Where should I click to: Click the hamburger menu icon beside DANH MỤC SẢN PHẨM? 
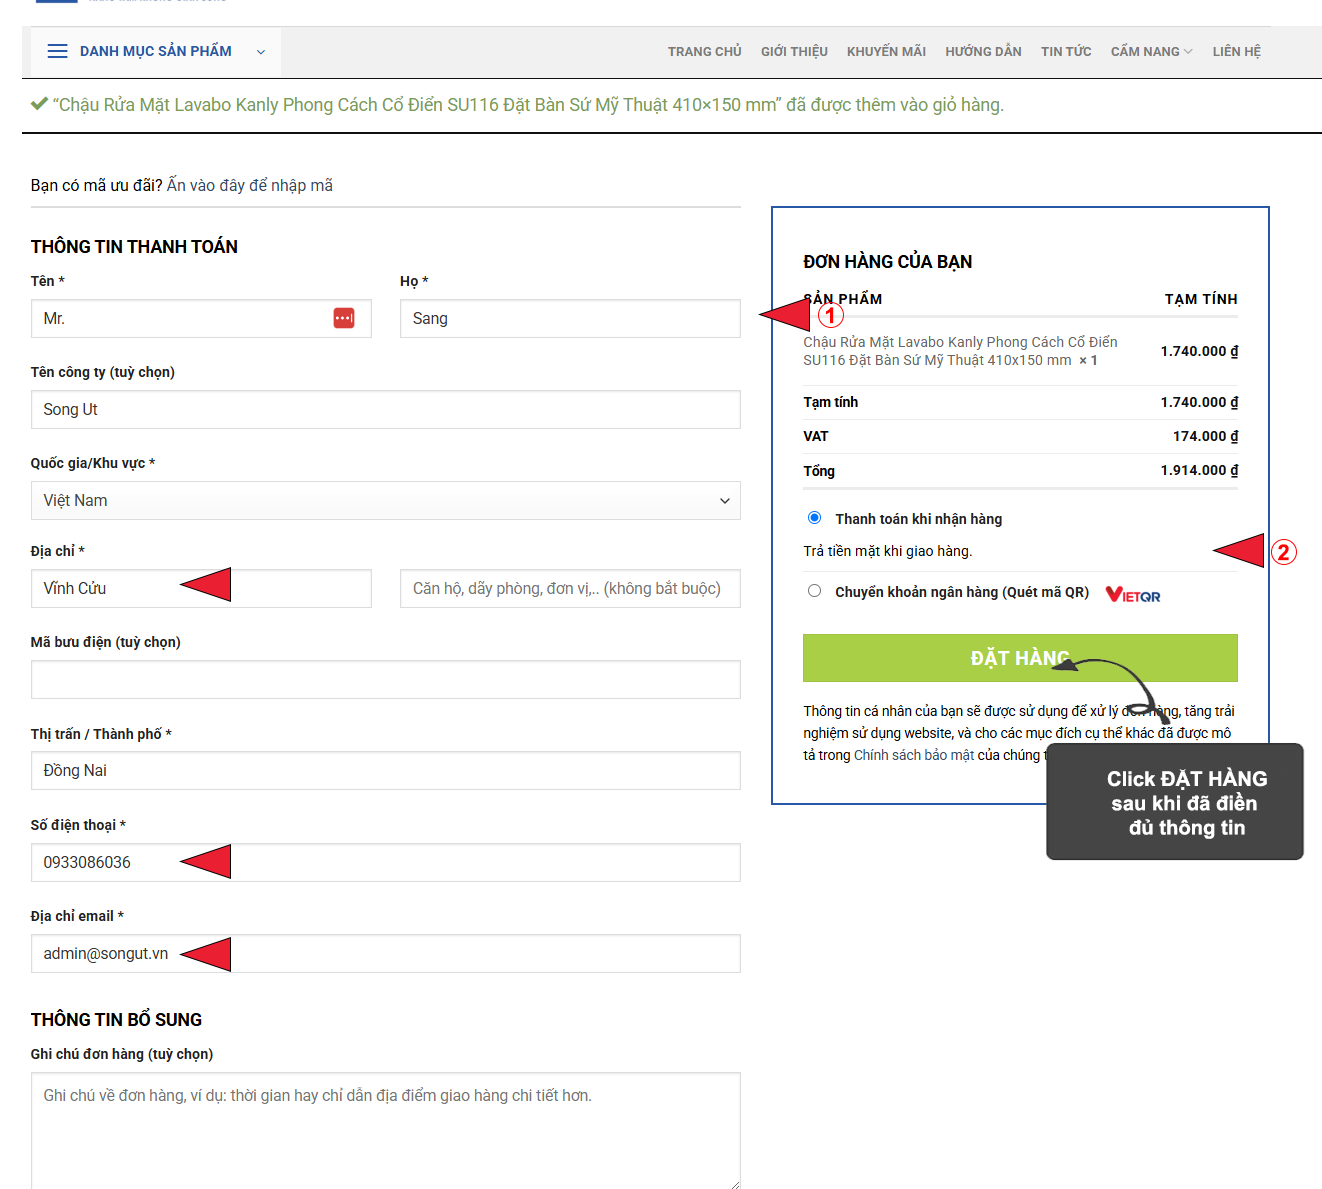coord(57,51)
